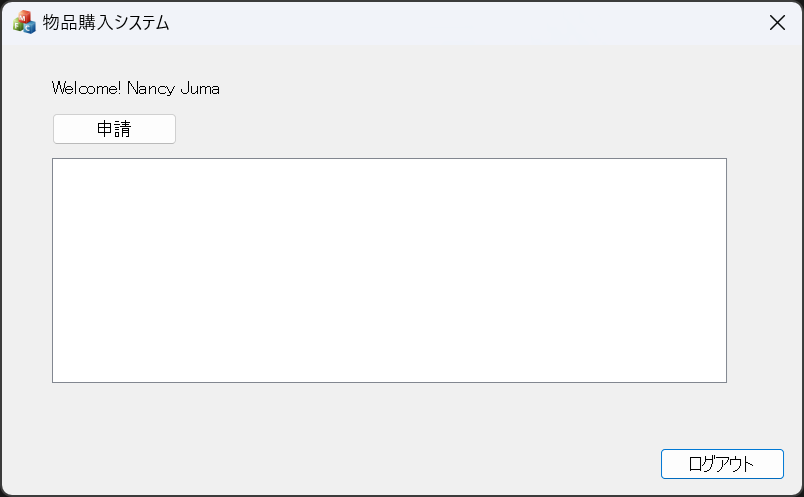Open the system menu via title bar icon
This screenshot has height=497, width=804.
24,23
